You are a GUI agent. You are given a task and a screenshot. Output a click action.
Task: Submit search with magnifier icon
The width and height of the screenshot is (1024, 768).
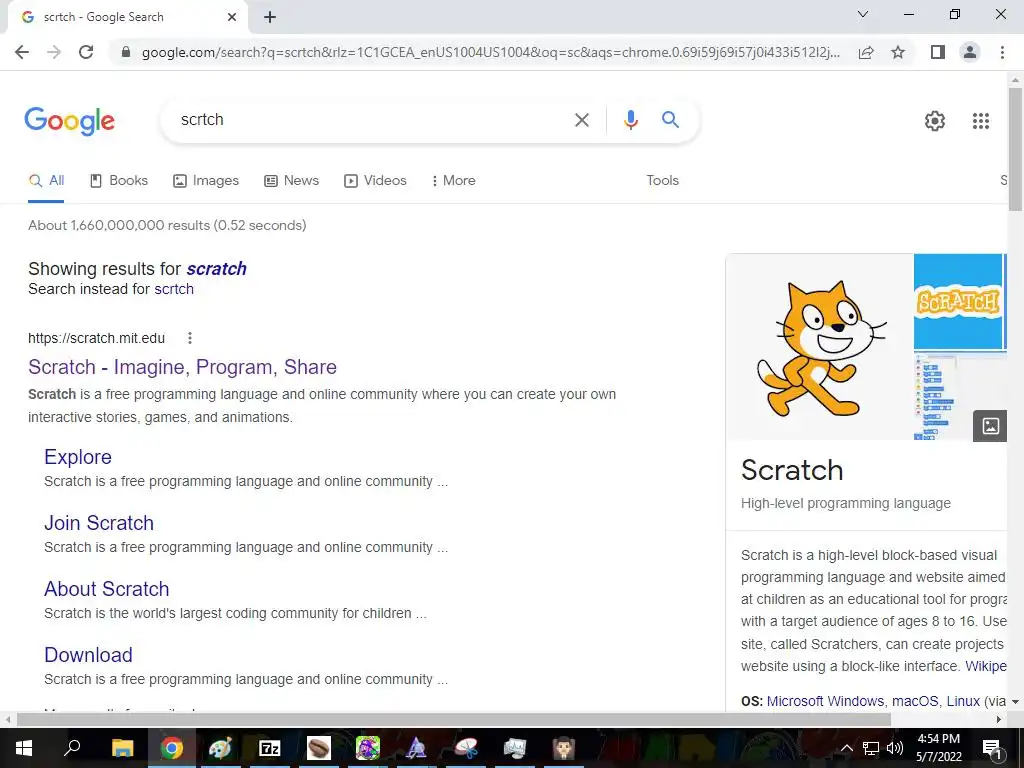[670, 120]
